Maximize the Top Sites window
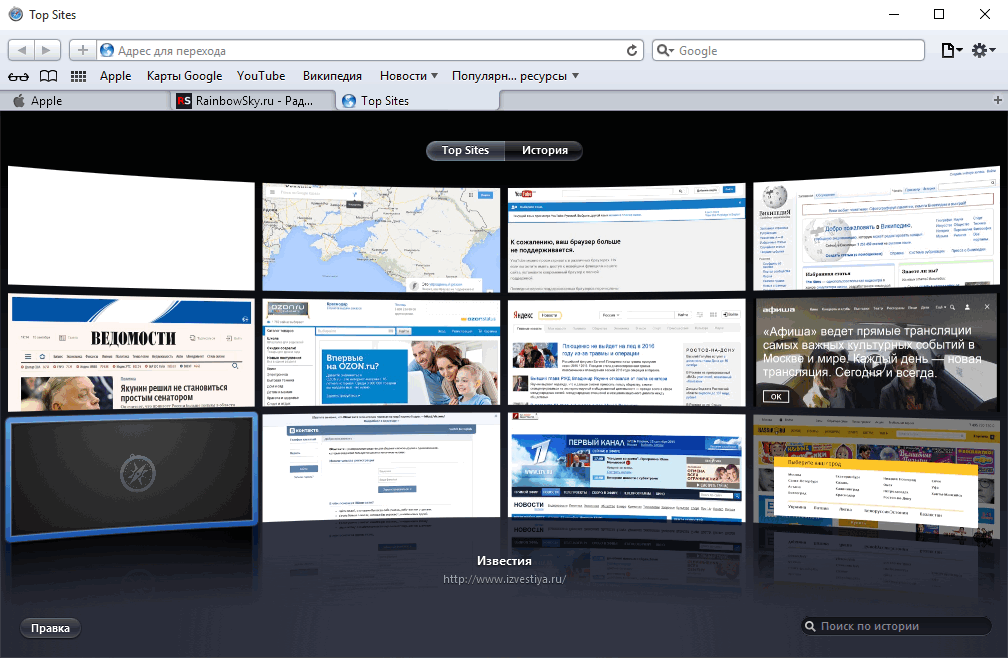Image resolution: width=1008 pixels, height=658 pixels. click(x=939, y=14)
